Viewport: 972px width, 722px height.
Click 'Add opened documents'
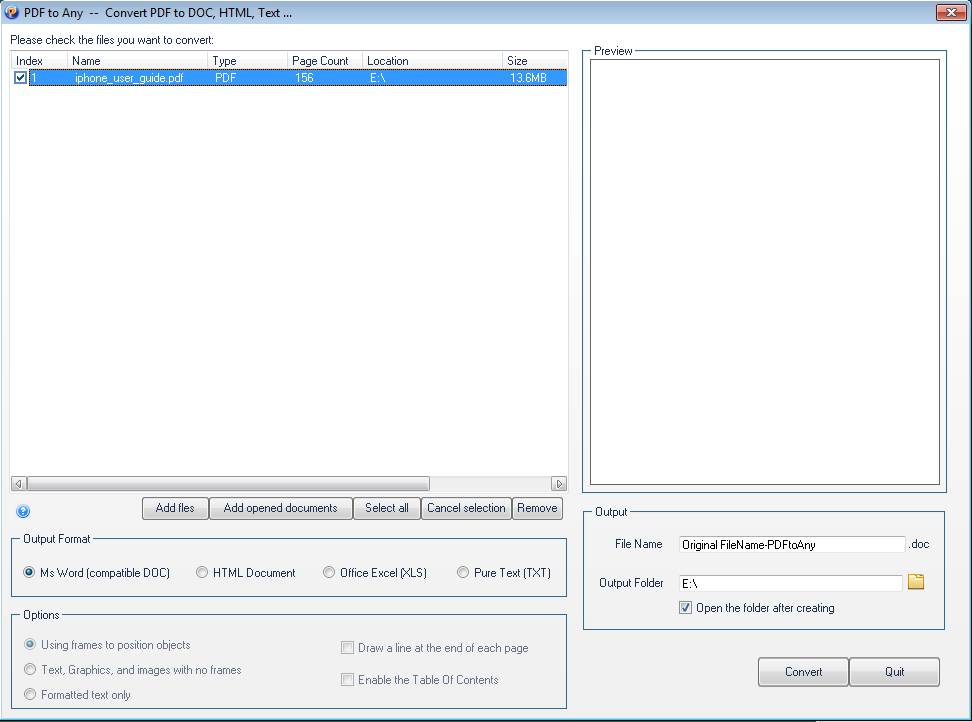[x=280, y=508]
